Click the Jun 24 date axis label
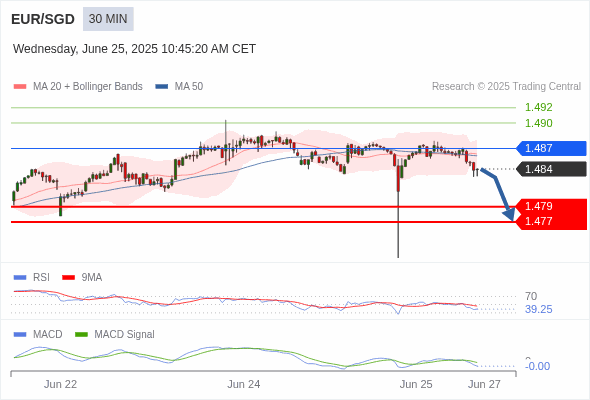 click(x=243, y=384)
